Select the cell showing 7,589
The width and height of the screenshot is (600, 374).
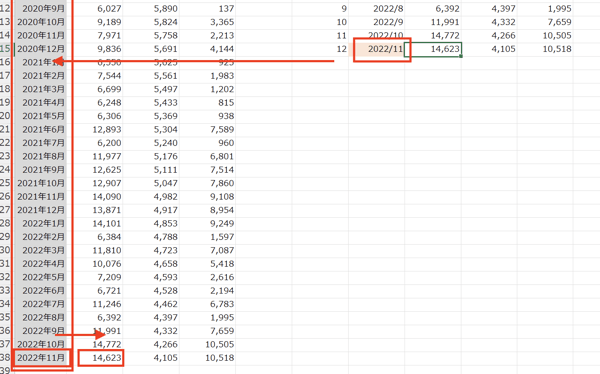click(x=207, y=129)
